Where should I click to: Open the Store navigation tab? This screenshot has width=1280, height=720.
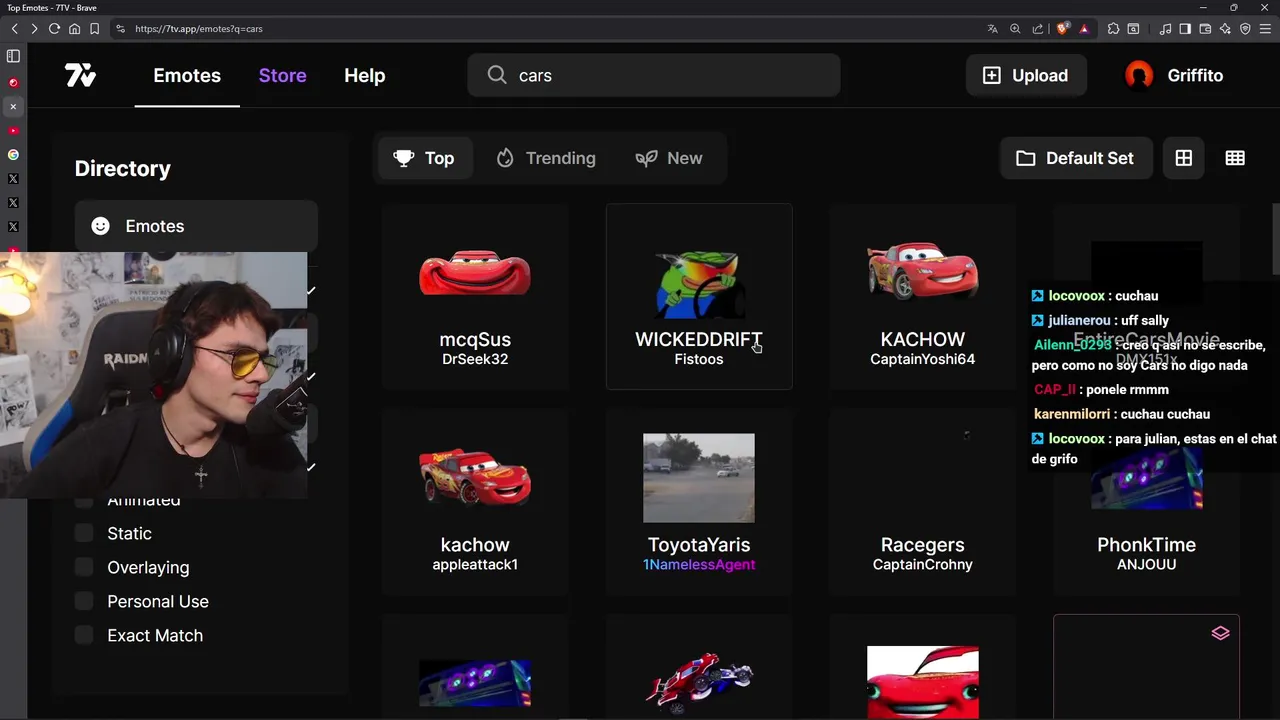tap(282, 75)
